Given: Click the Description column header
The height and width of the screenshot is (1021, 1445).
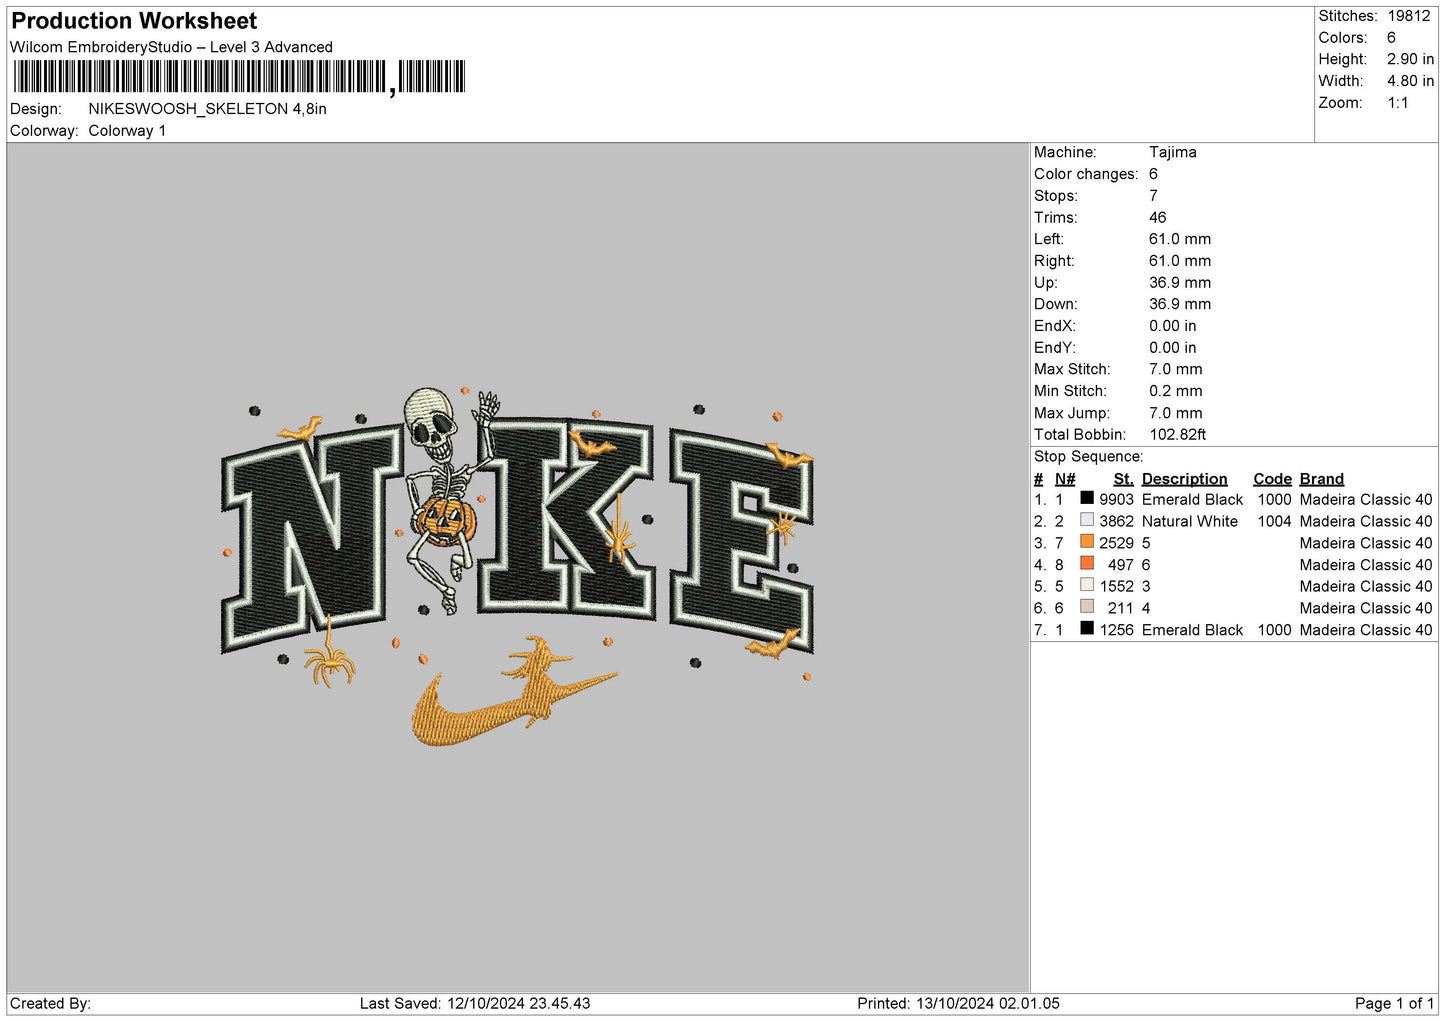Looking at the screenshot, I should tap(1184, 479).
